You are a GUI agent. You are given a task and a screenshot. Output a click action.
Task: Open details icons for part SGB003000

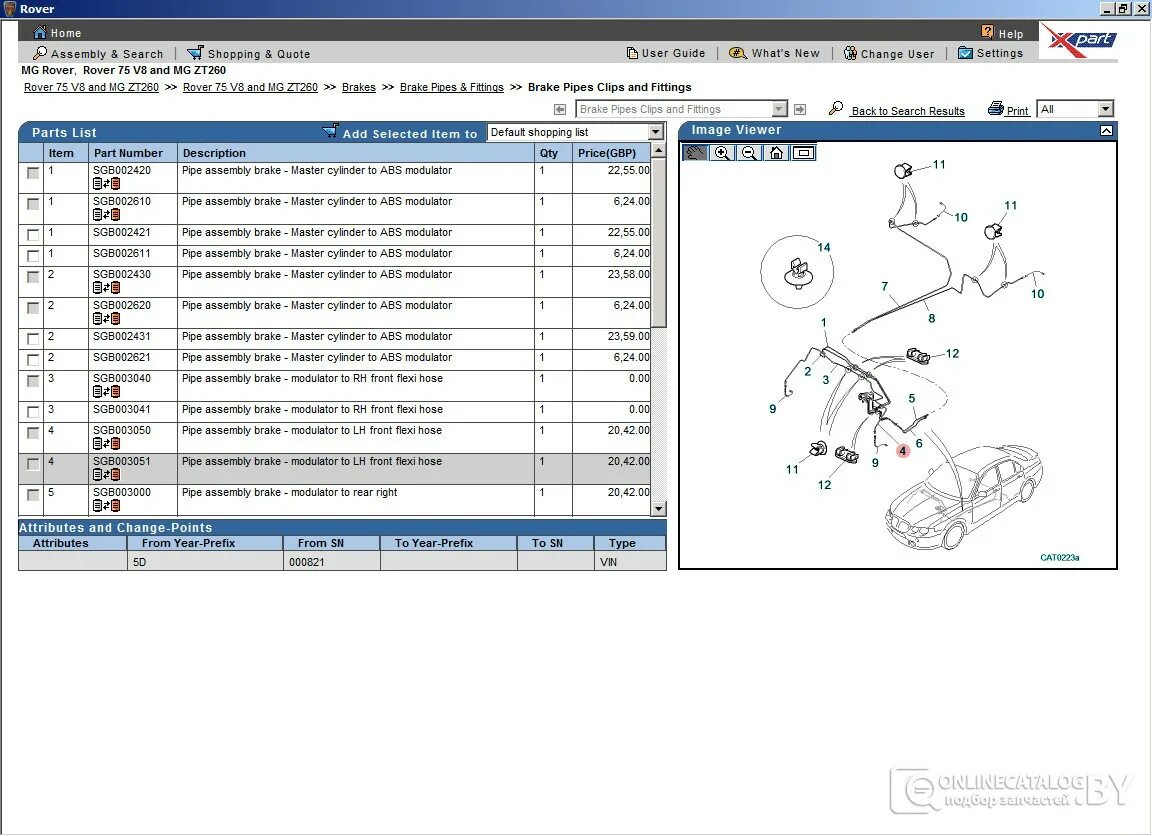pyautogui.click(x=107, y=505)
